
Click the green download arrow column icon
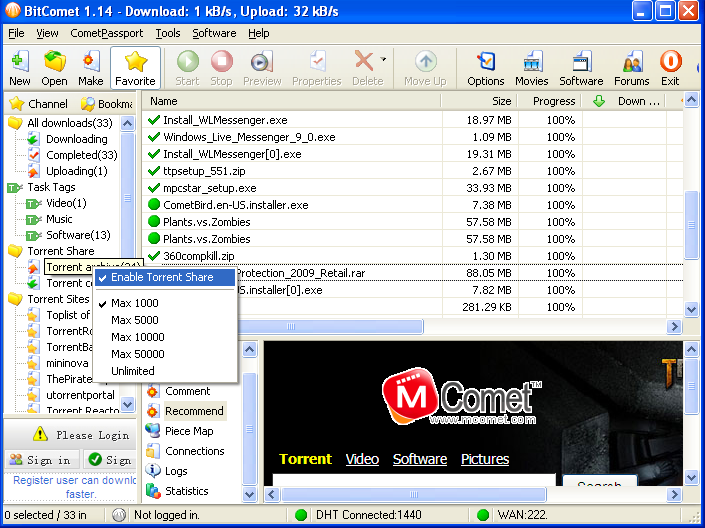599,101
